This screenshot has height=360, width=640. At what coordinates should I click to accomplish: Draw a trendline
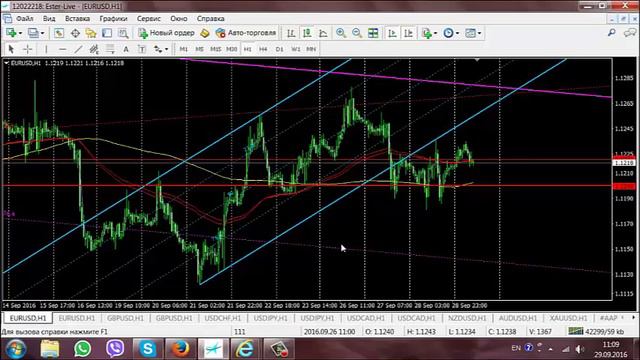78,49
